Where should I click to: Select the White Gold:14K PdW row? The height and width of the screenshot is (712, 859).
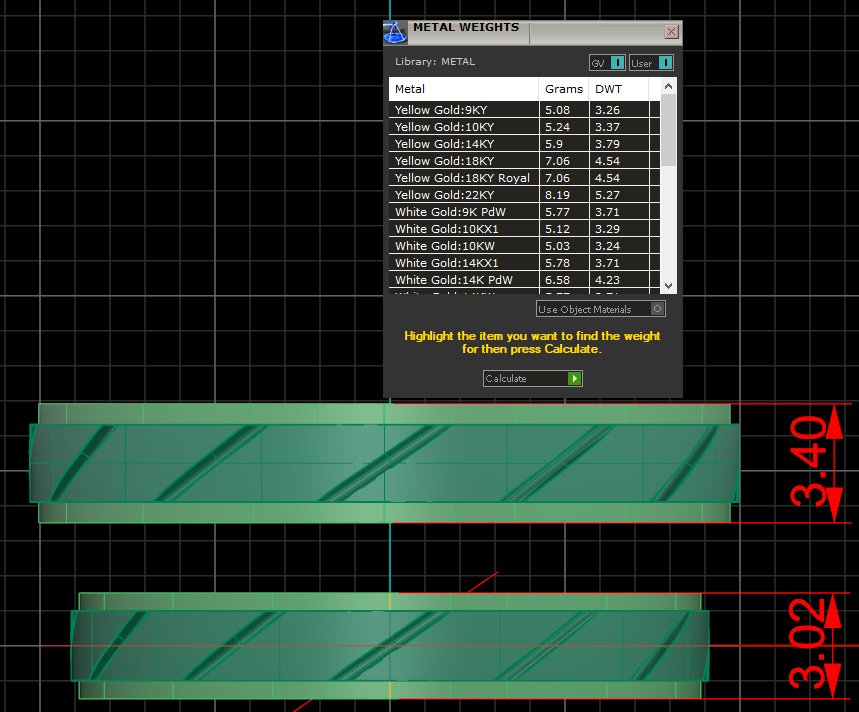point(524,279)
